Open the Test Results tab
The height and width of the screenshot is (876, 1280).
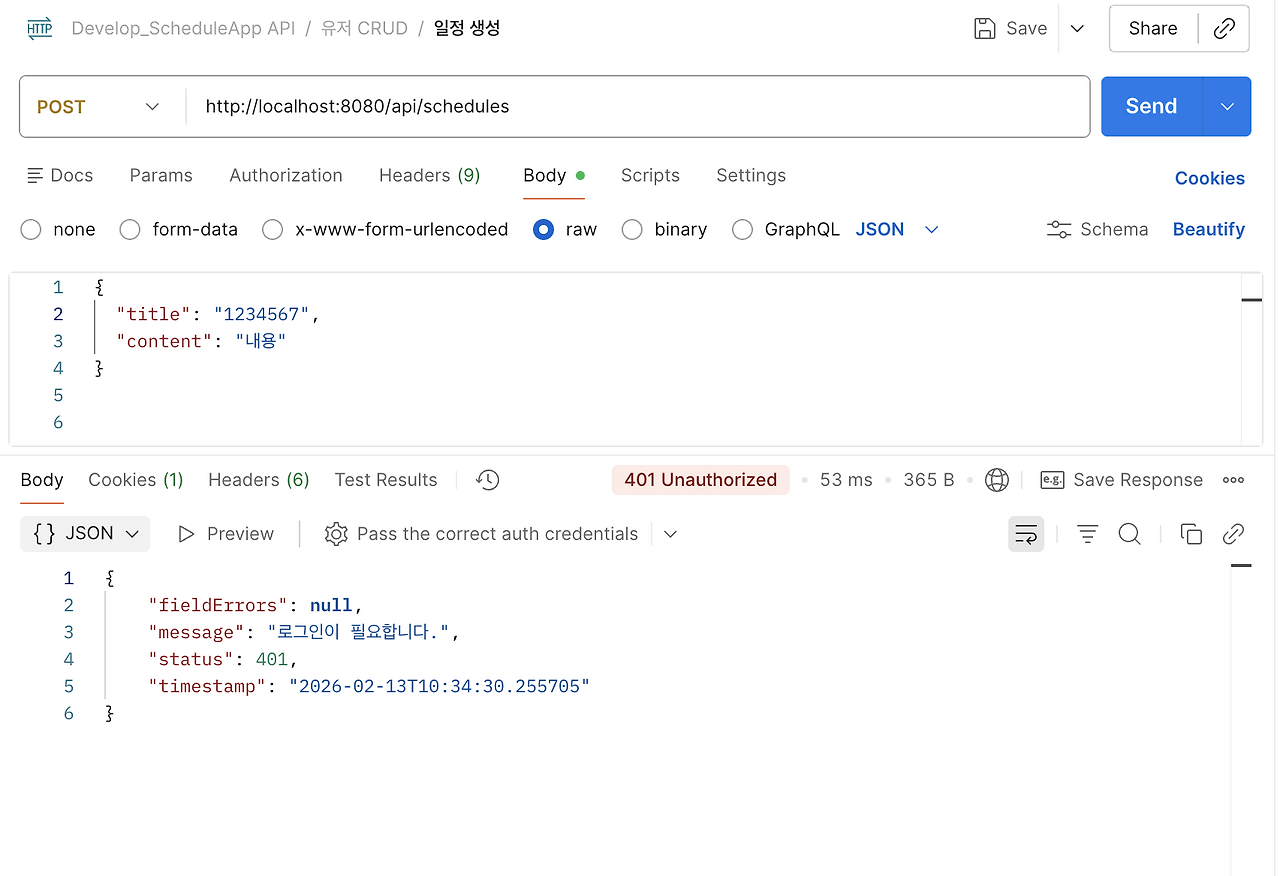[x=386, y=480]
